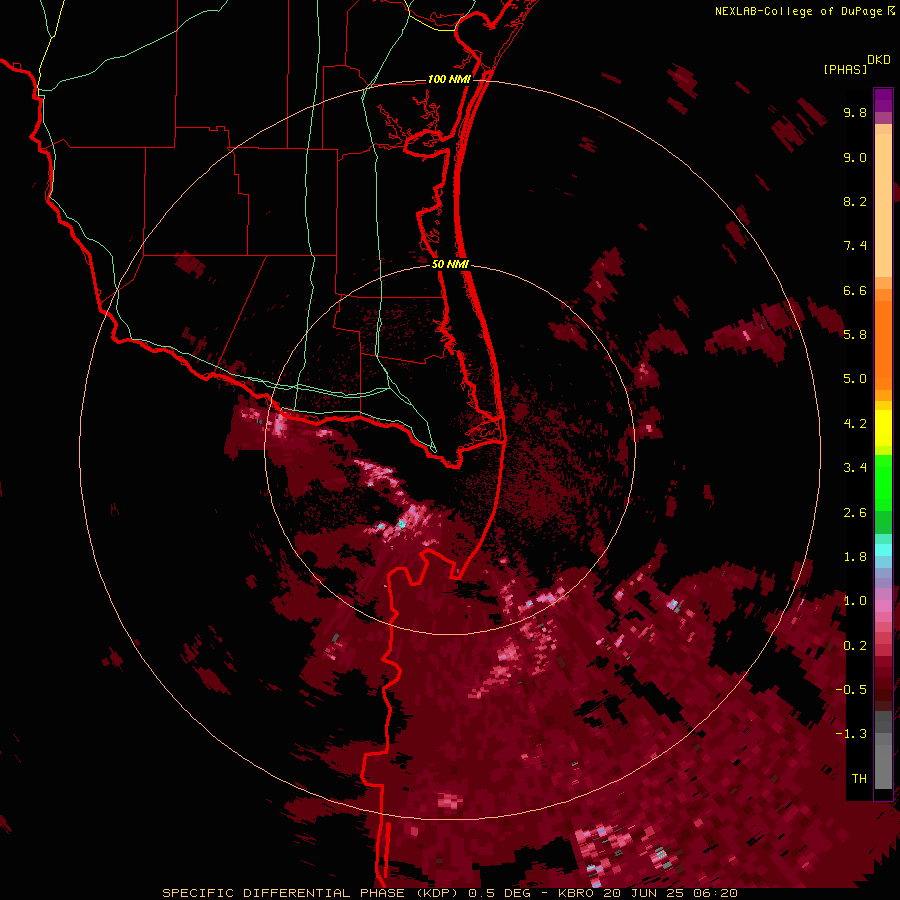Image resolution: width=900 pixels, height=900 pixels.
Task: Click the -1.3 value on color scale
Action: 851,734
